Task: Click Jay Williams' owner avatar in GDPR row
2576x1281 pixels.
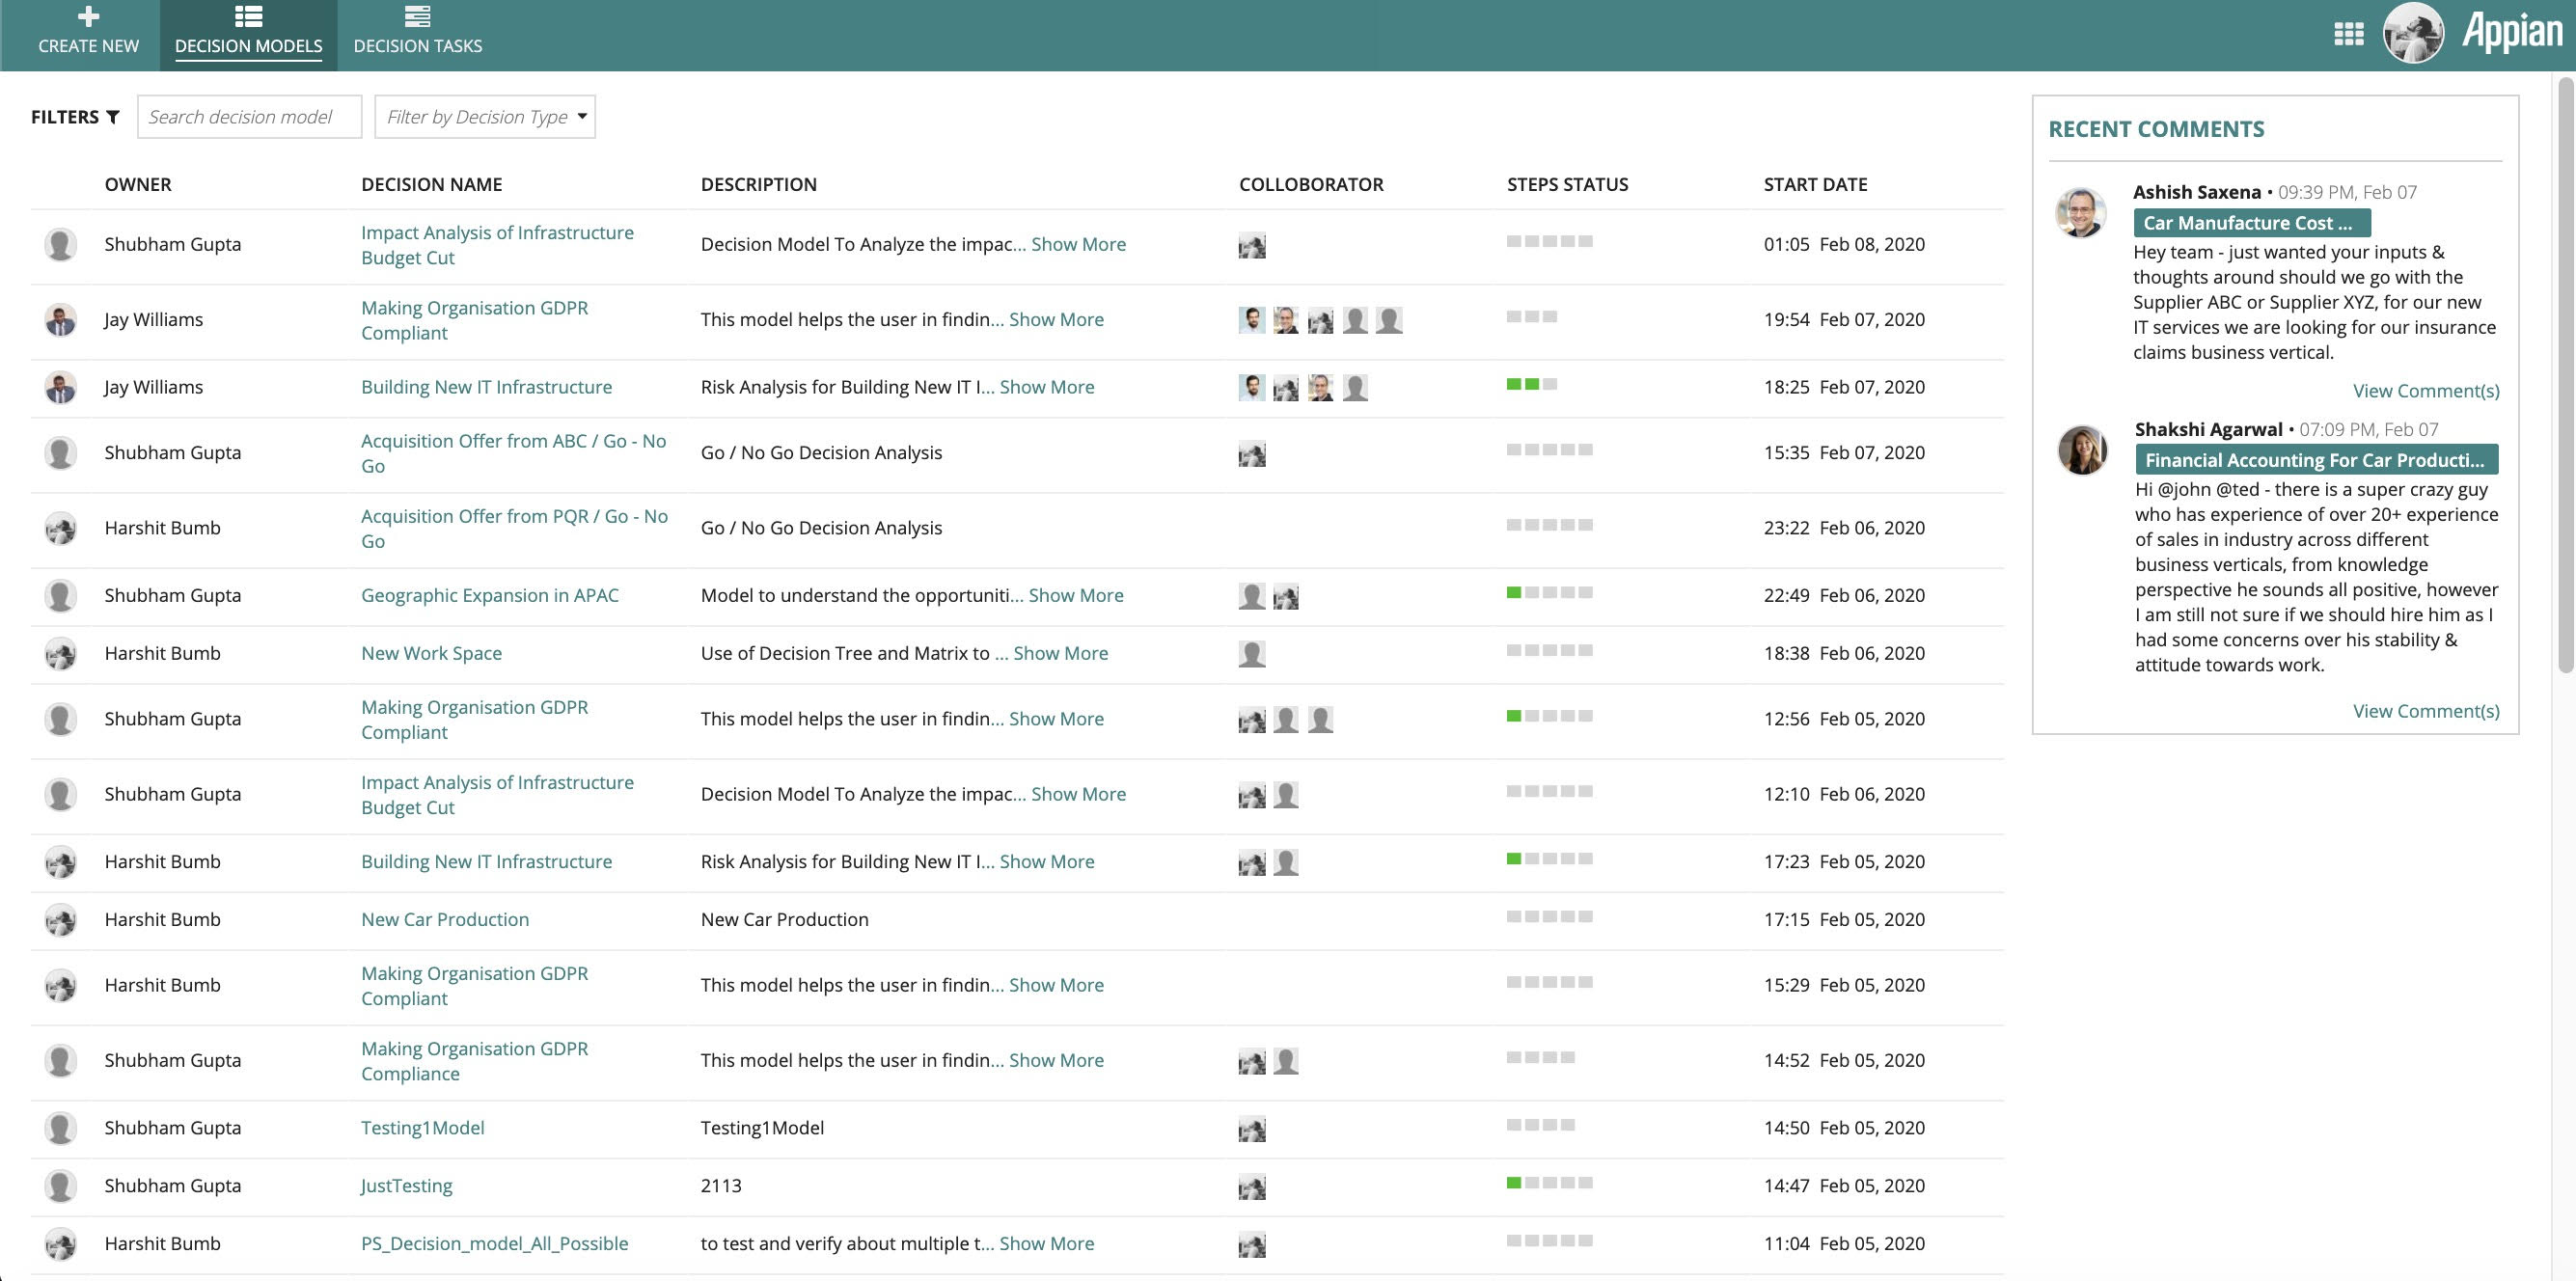Action: [x=61, y=320]
